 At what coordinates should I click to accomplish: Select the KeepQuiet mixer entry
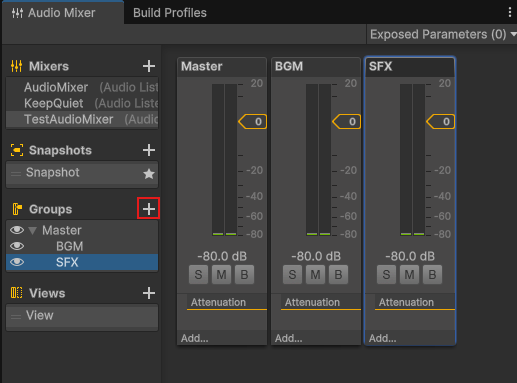click(x=82, y=103)
